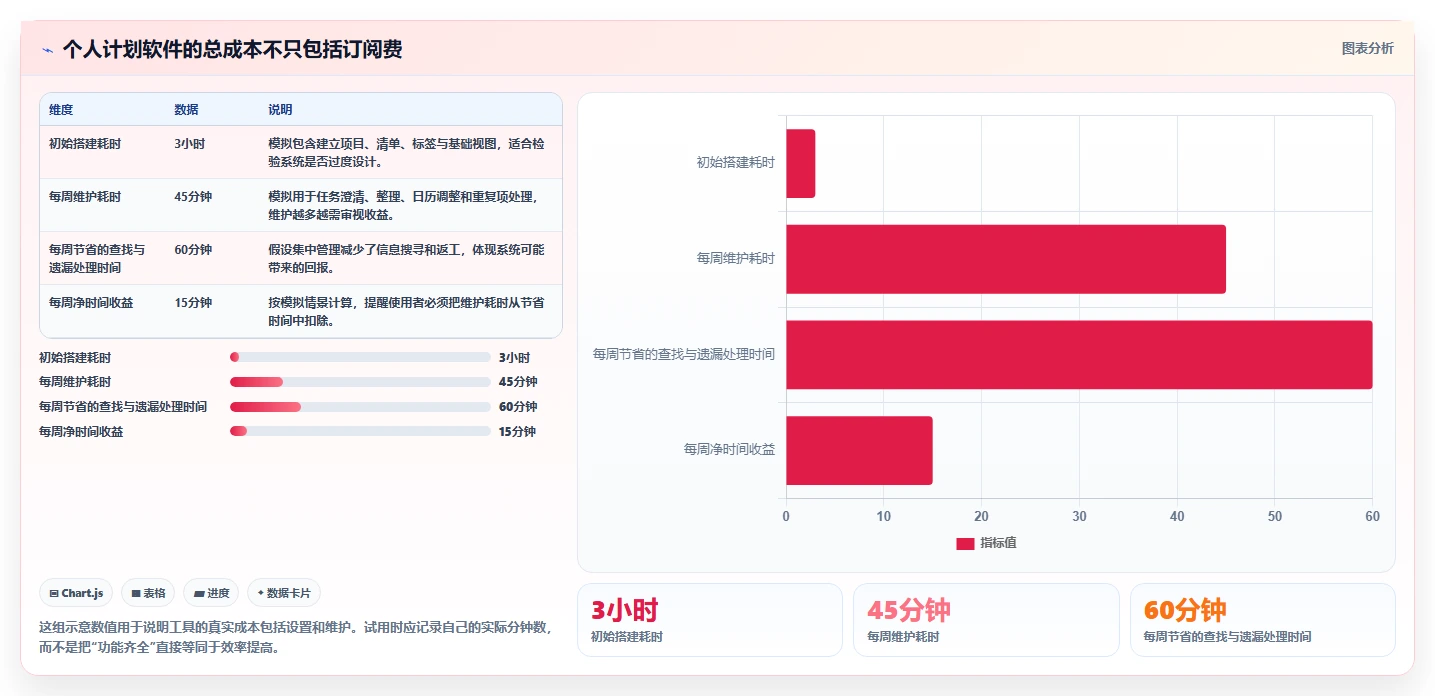Click the 每周维护耗时 bar in the chart
The image size is (1435, 696).
tap(1006, 259)
